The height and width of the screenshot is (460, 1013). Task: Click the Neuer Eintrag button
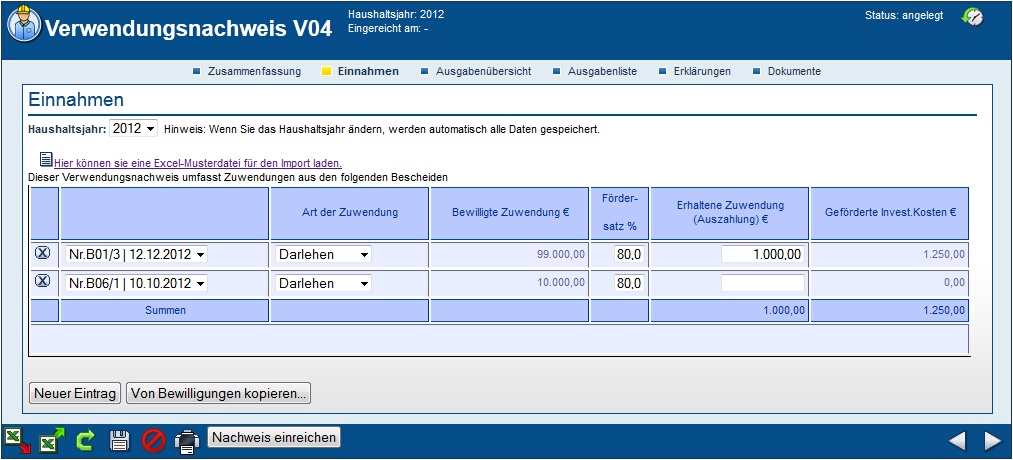coord(76,393)
